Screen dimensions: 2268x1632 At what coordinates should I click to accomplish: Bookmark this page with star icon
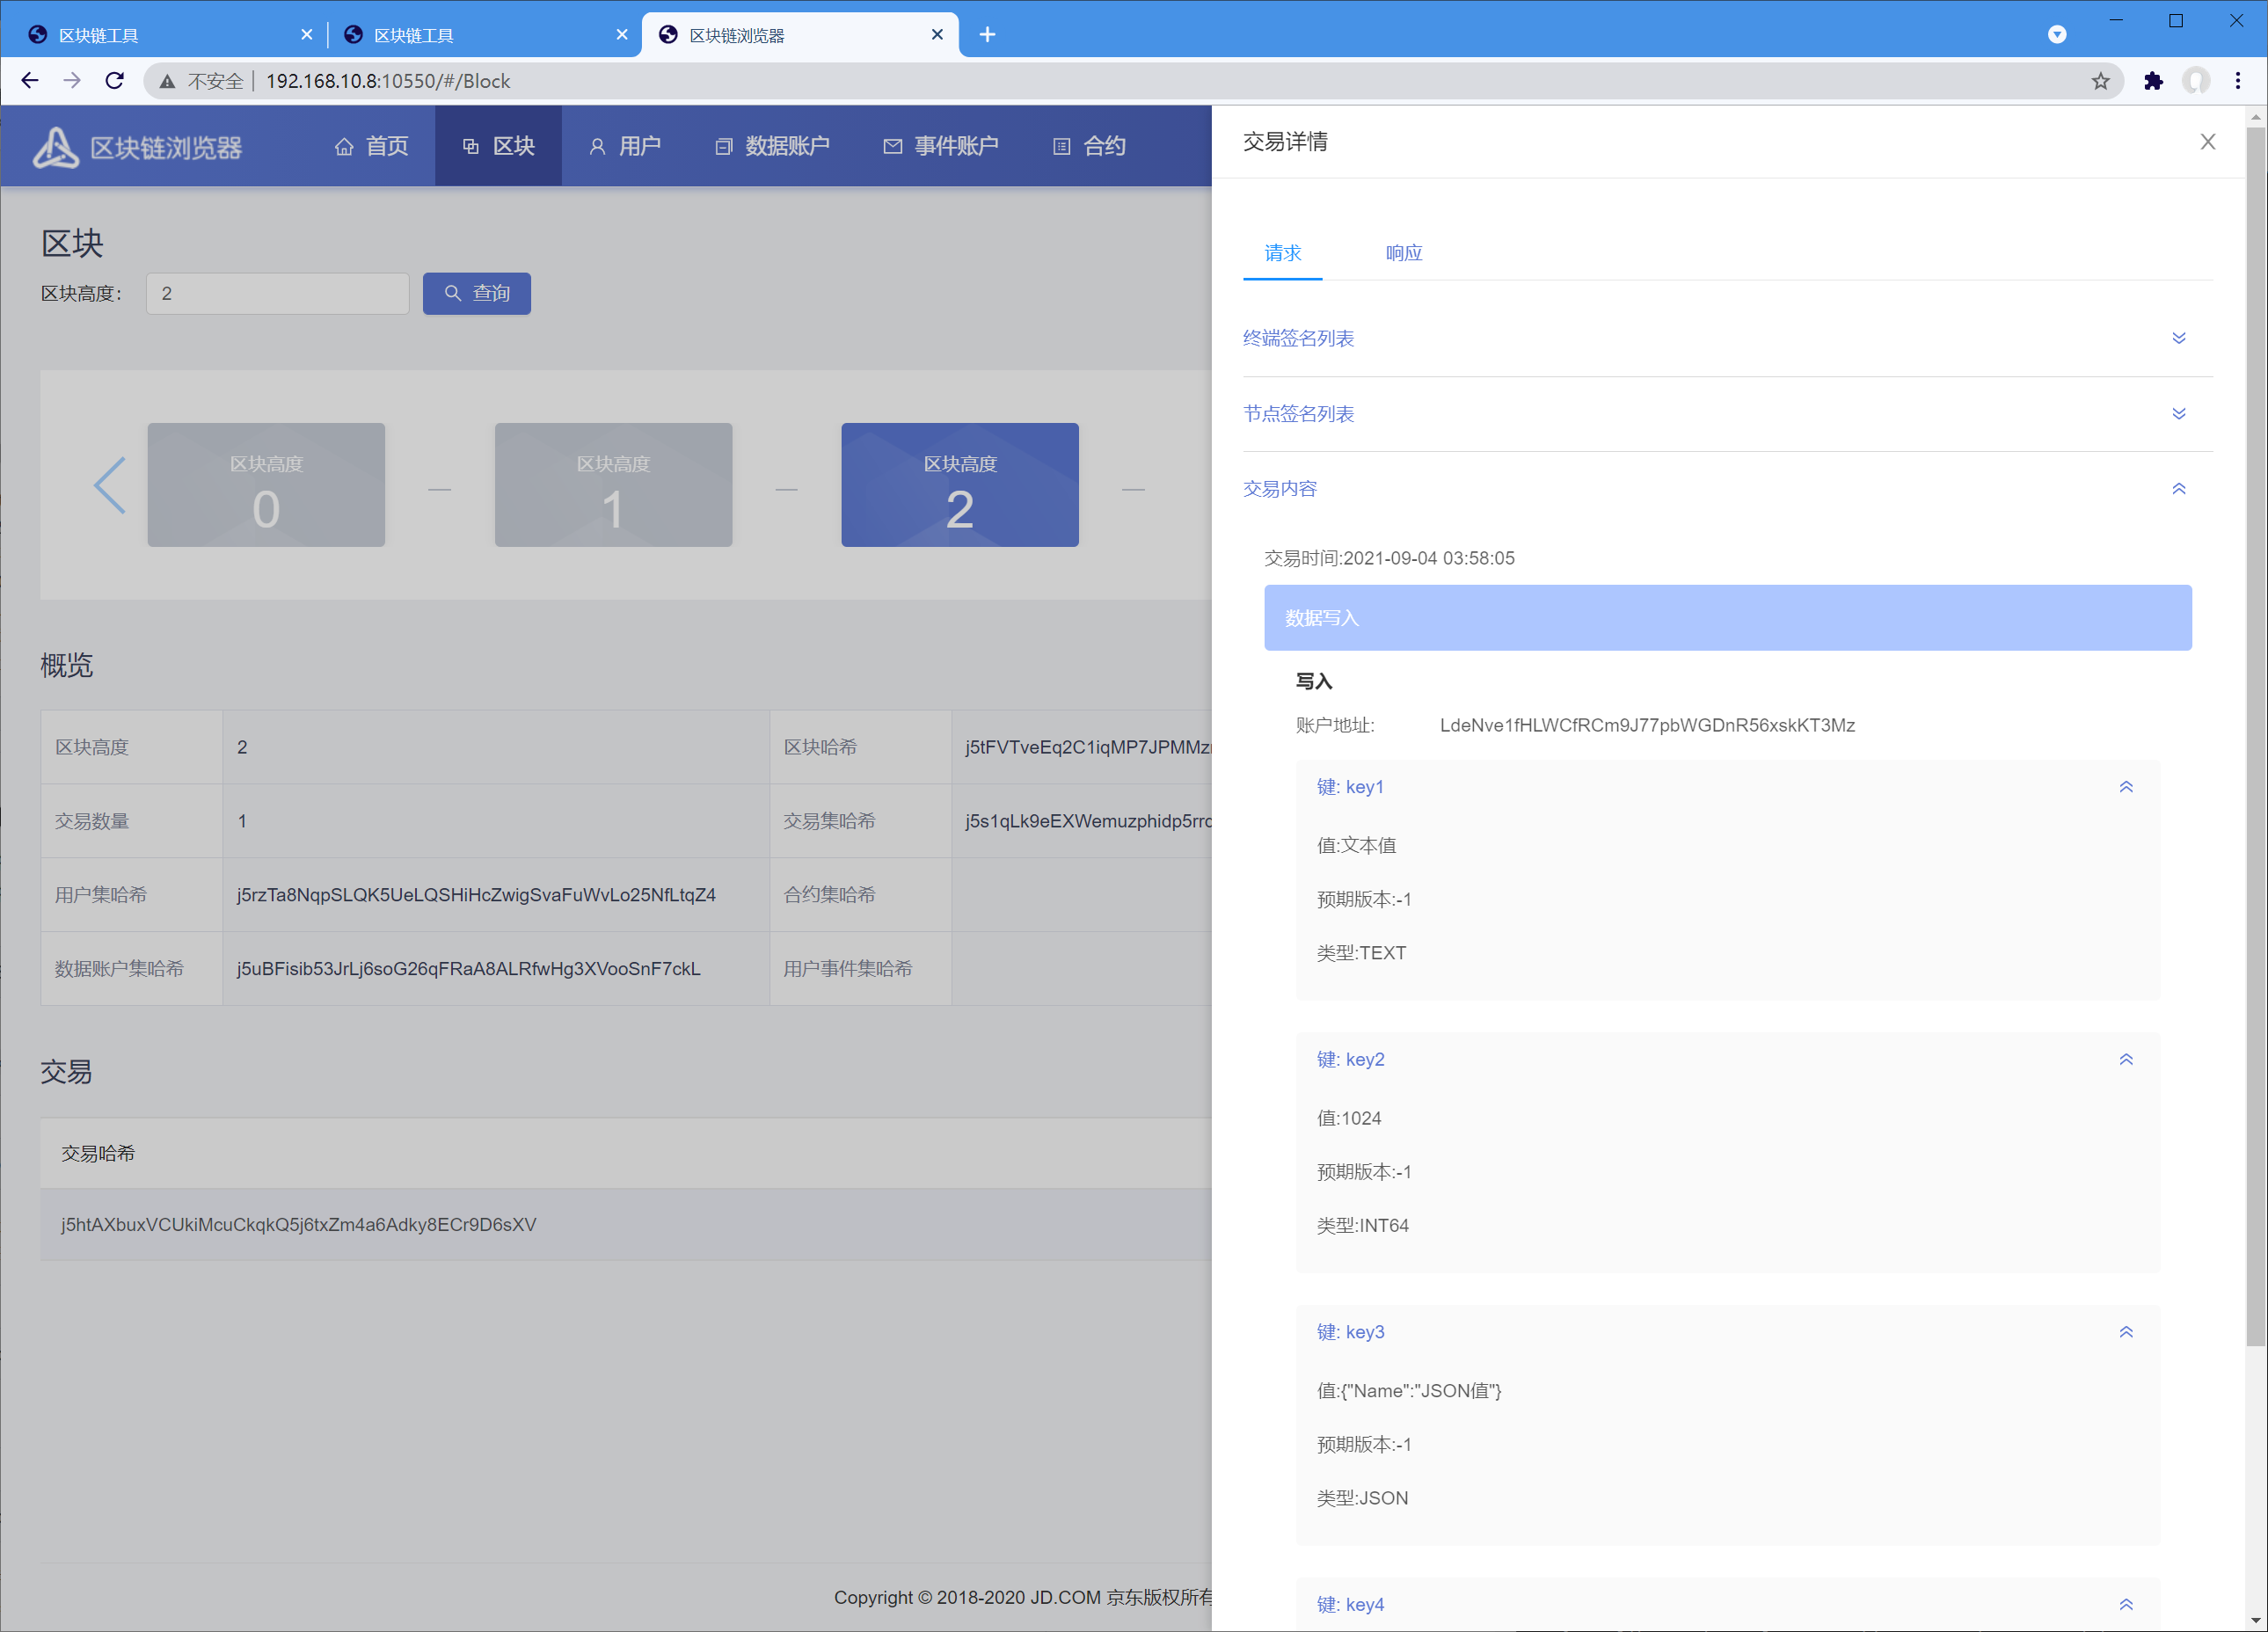(x=2100, y=81)
